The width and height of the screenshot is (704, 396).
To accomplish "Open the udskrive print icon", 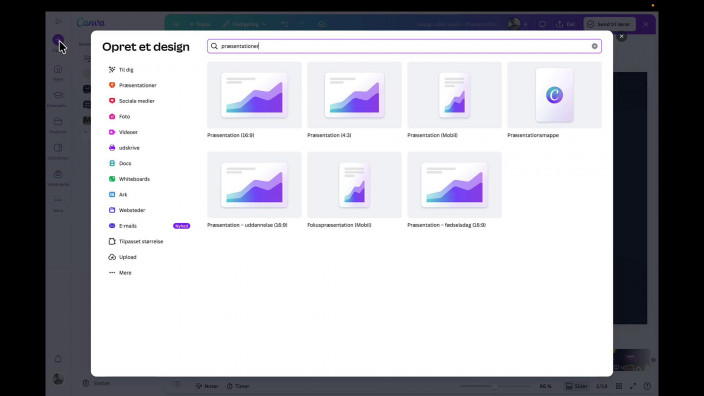I will pos(112,148).
